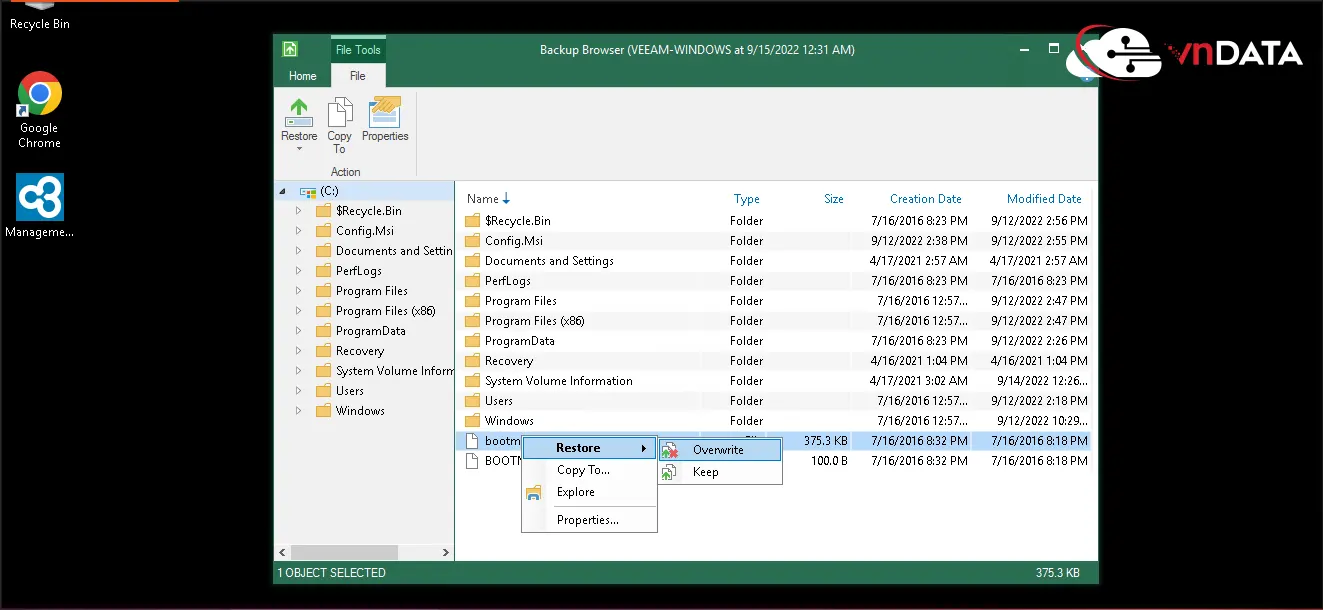Click the File Tools contextual tab header
The height and width of the screenshot is (610, 1323).
point(358,49)
